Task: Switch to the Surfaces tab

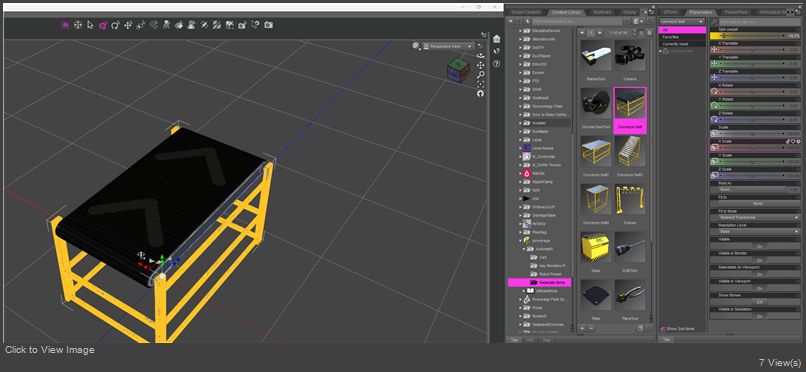Action: click(x=602, y=12)
